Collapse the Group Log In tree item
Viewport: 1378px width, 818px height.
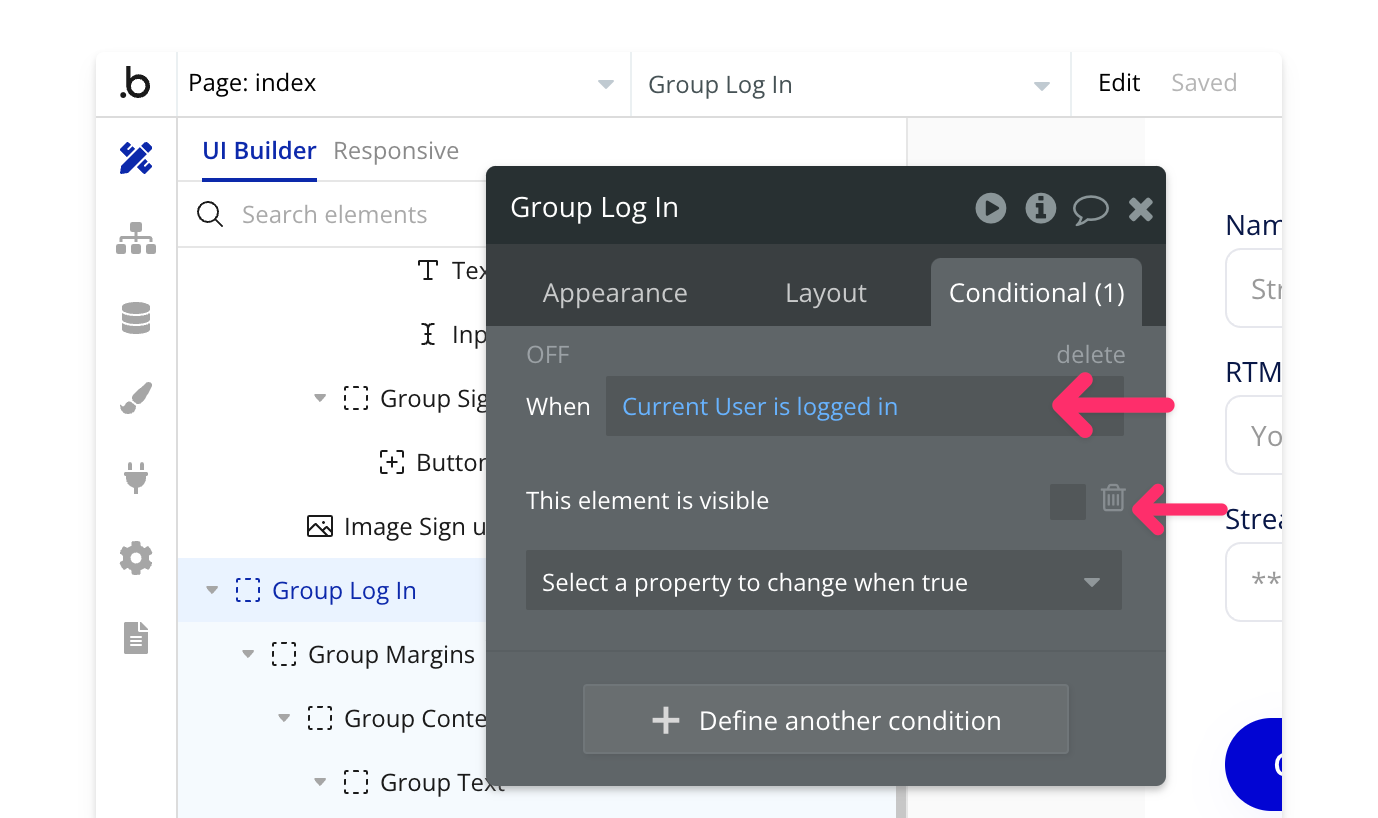click(x=212, y=591)
